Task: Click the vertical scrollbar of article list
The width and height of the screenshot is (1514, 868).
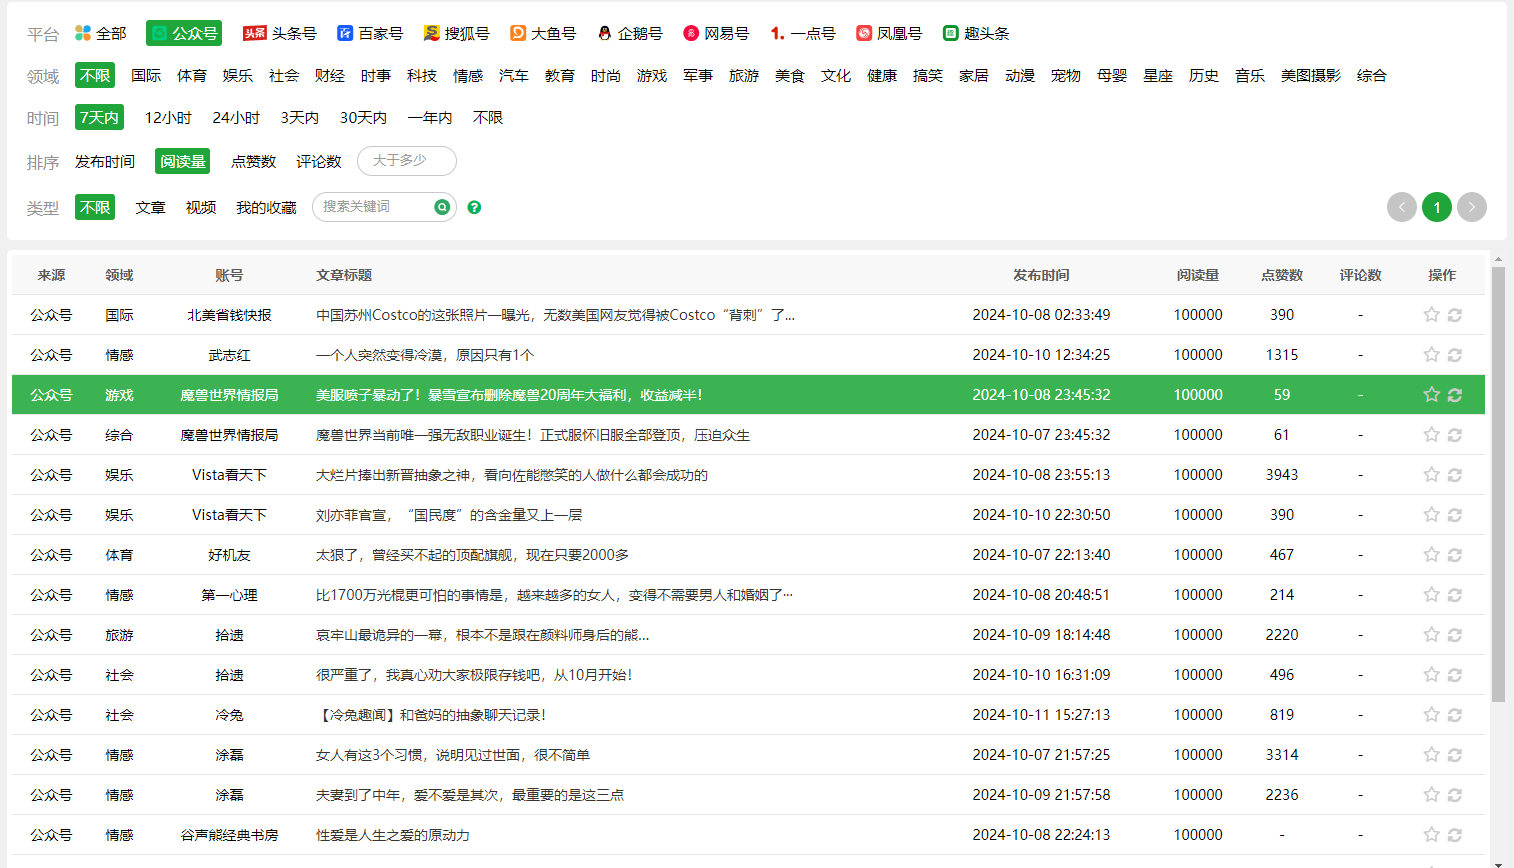Action: [1498, 483]
